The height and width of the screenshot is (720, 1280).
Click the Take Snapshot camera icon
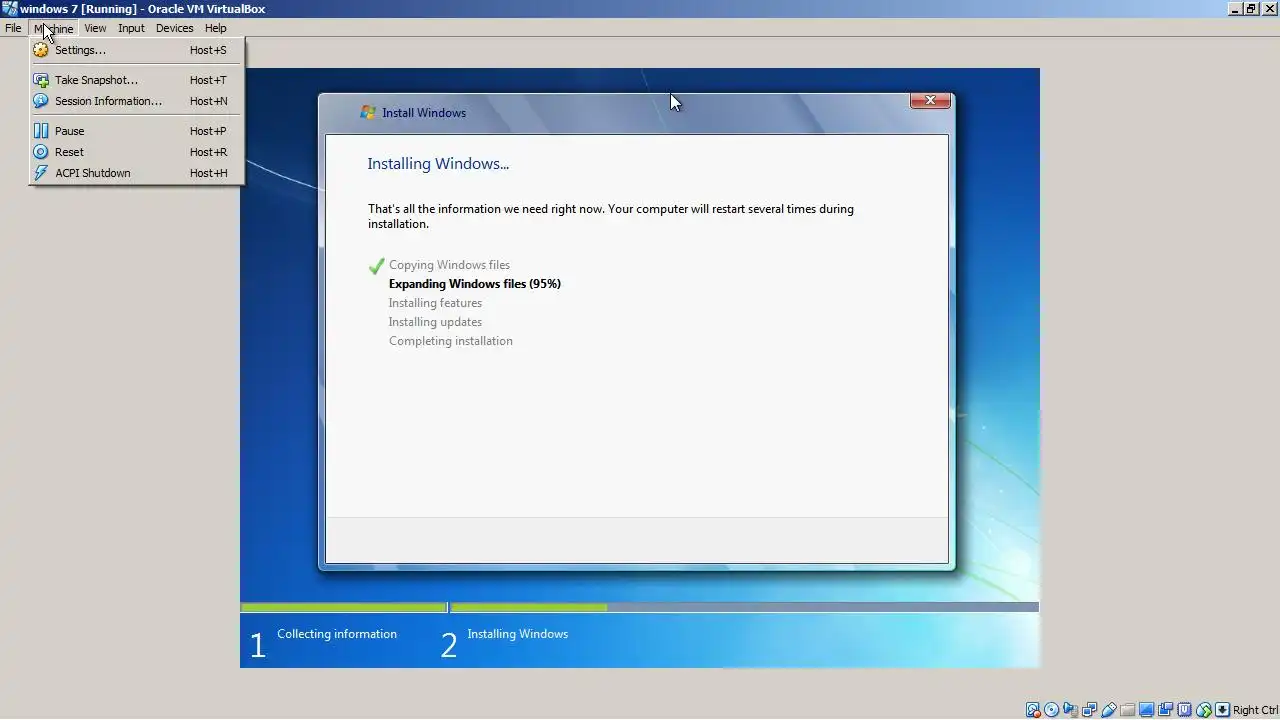(x=41, y=80)
